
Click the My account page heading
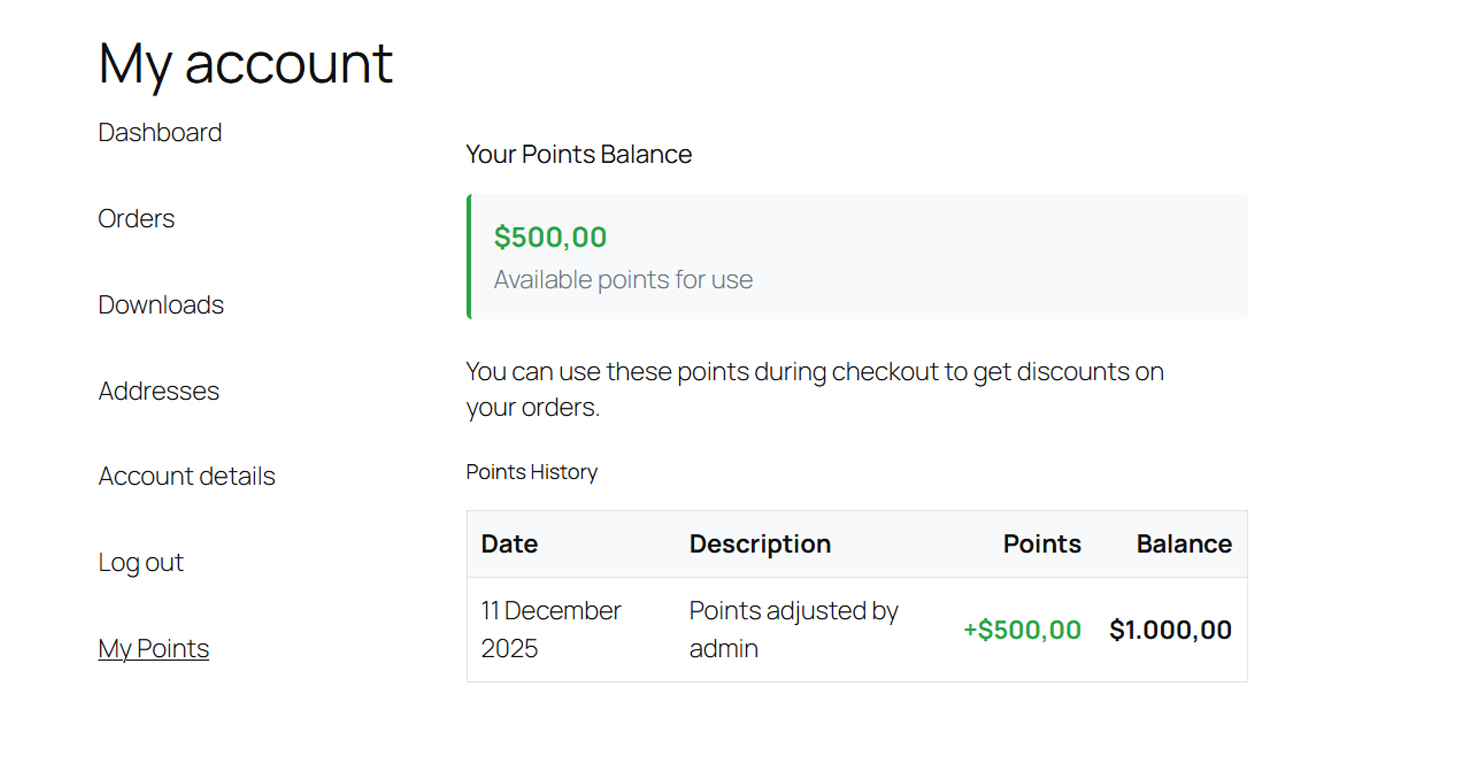[x=244, y=63]
